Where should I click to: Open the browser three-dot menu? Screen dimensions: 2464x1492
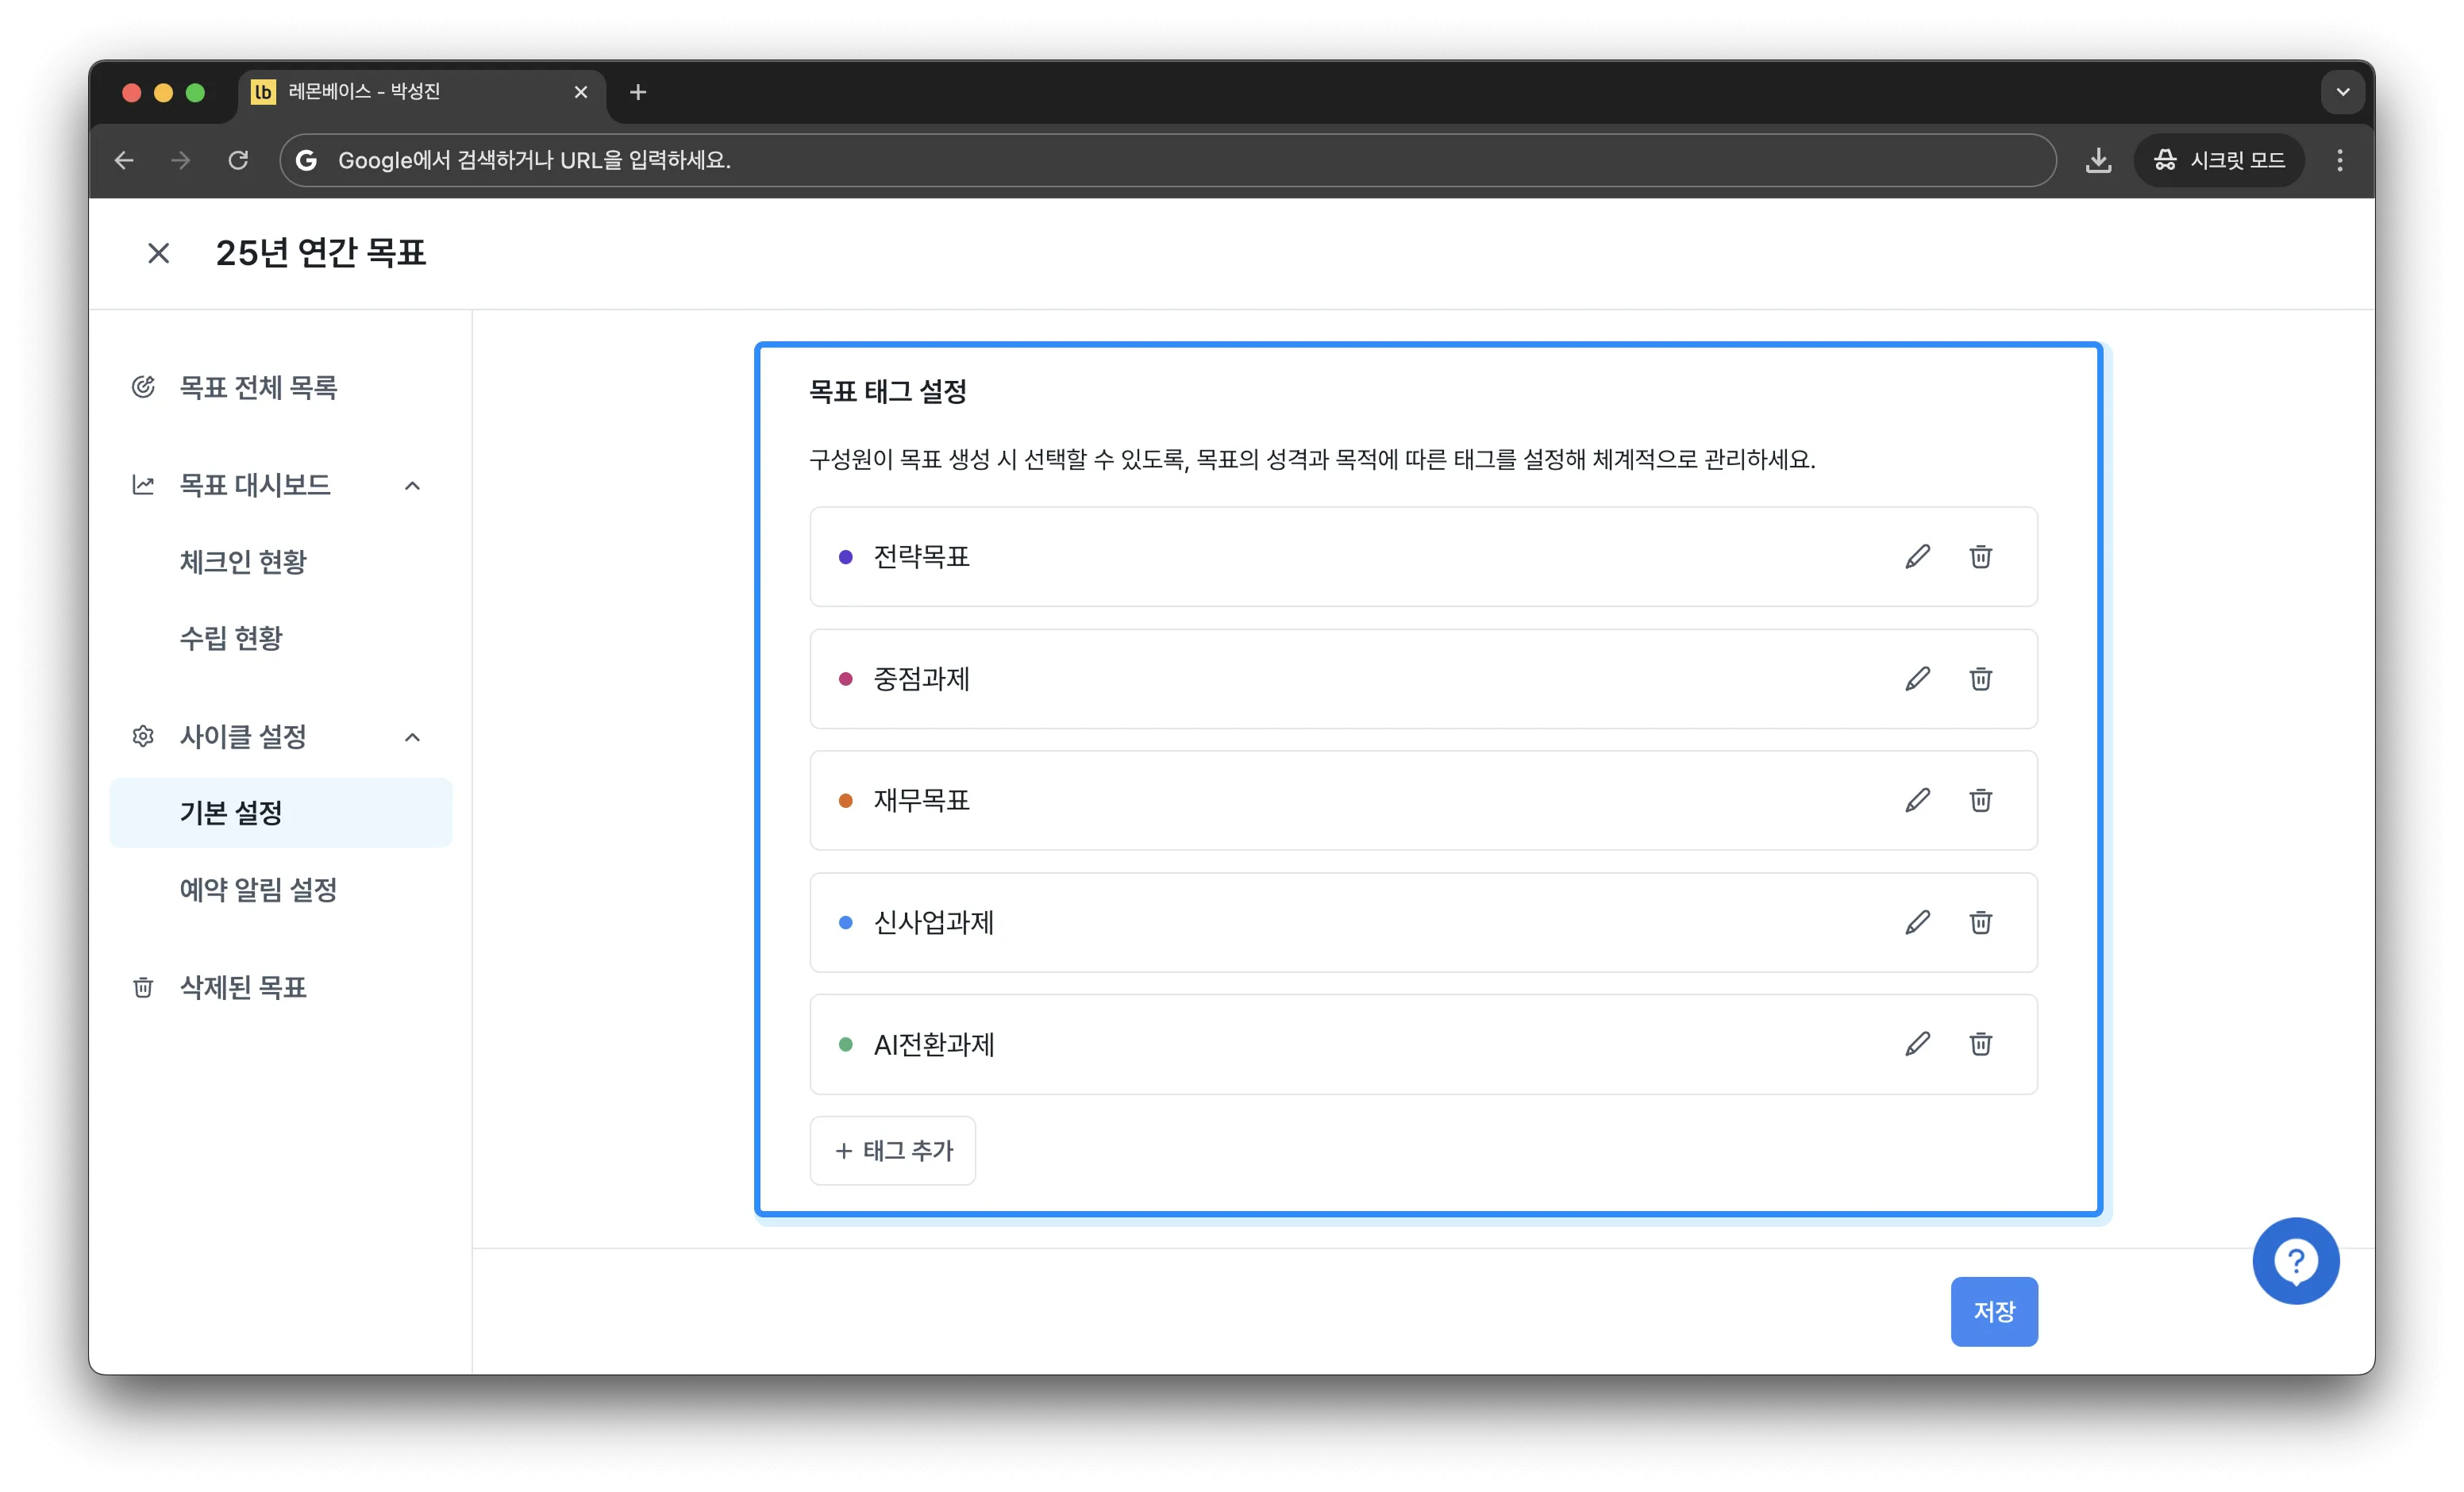(x=2339, y=160)
